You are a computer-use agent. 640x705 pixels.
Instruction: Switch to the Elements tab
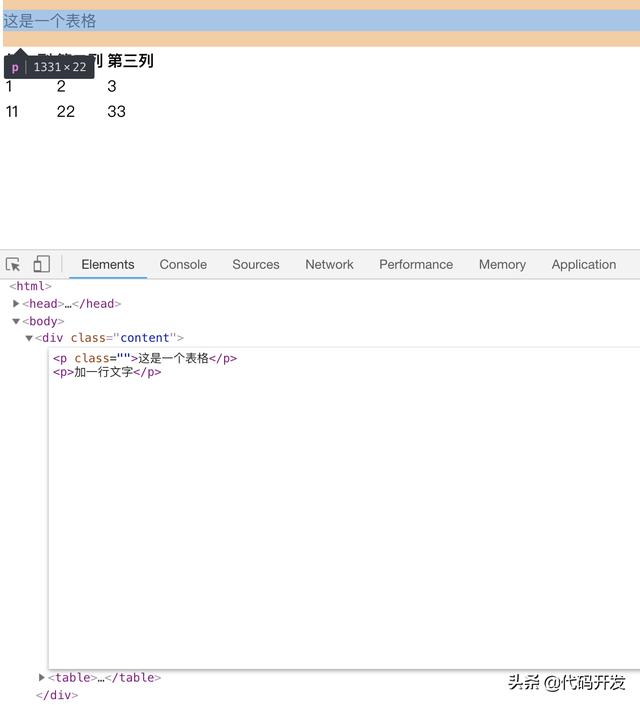108,264
